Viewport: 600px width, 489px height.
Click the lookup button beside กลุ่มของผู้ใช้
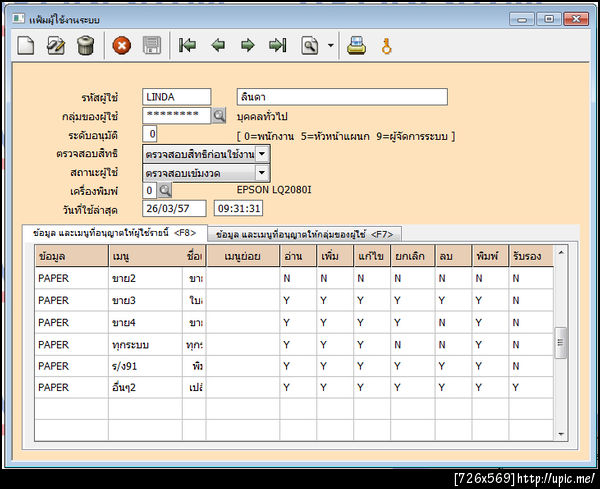219,116
